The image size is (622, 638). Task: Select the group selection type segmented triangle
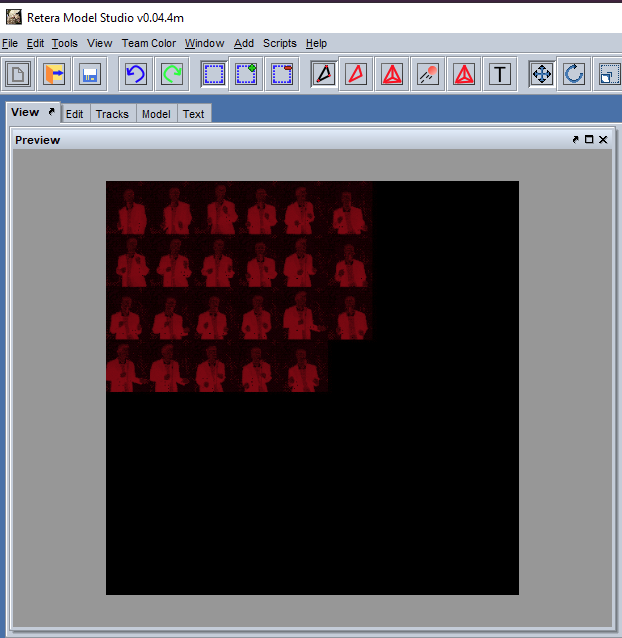coord(392,74)
